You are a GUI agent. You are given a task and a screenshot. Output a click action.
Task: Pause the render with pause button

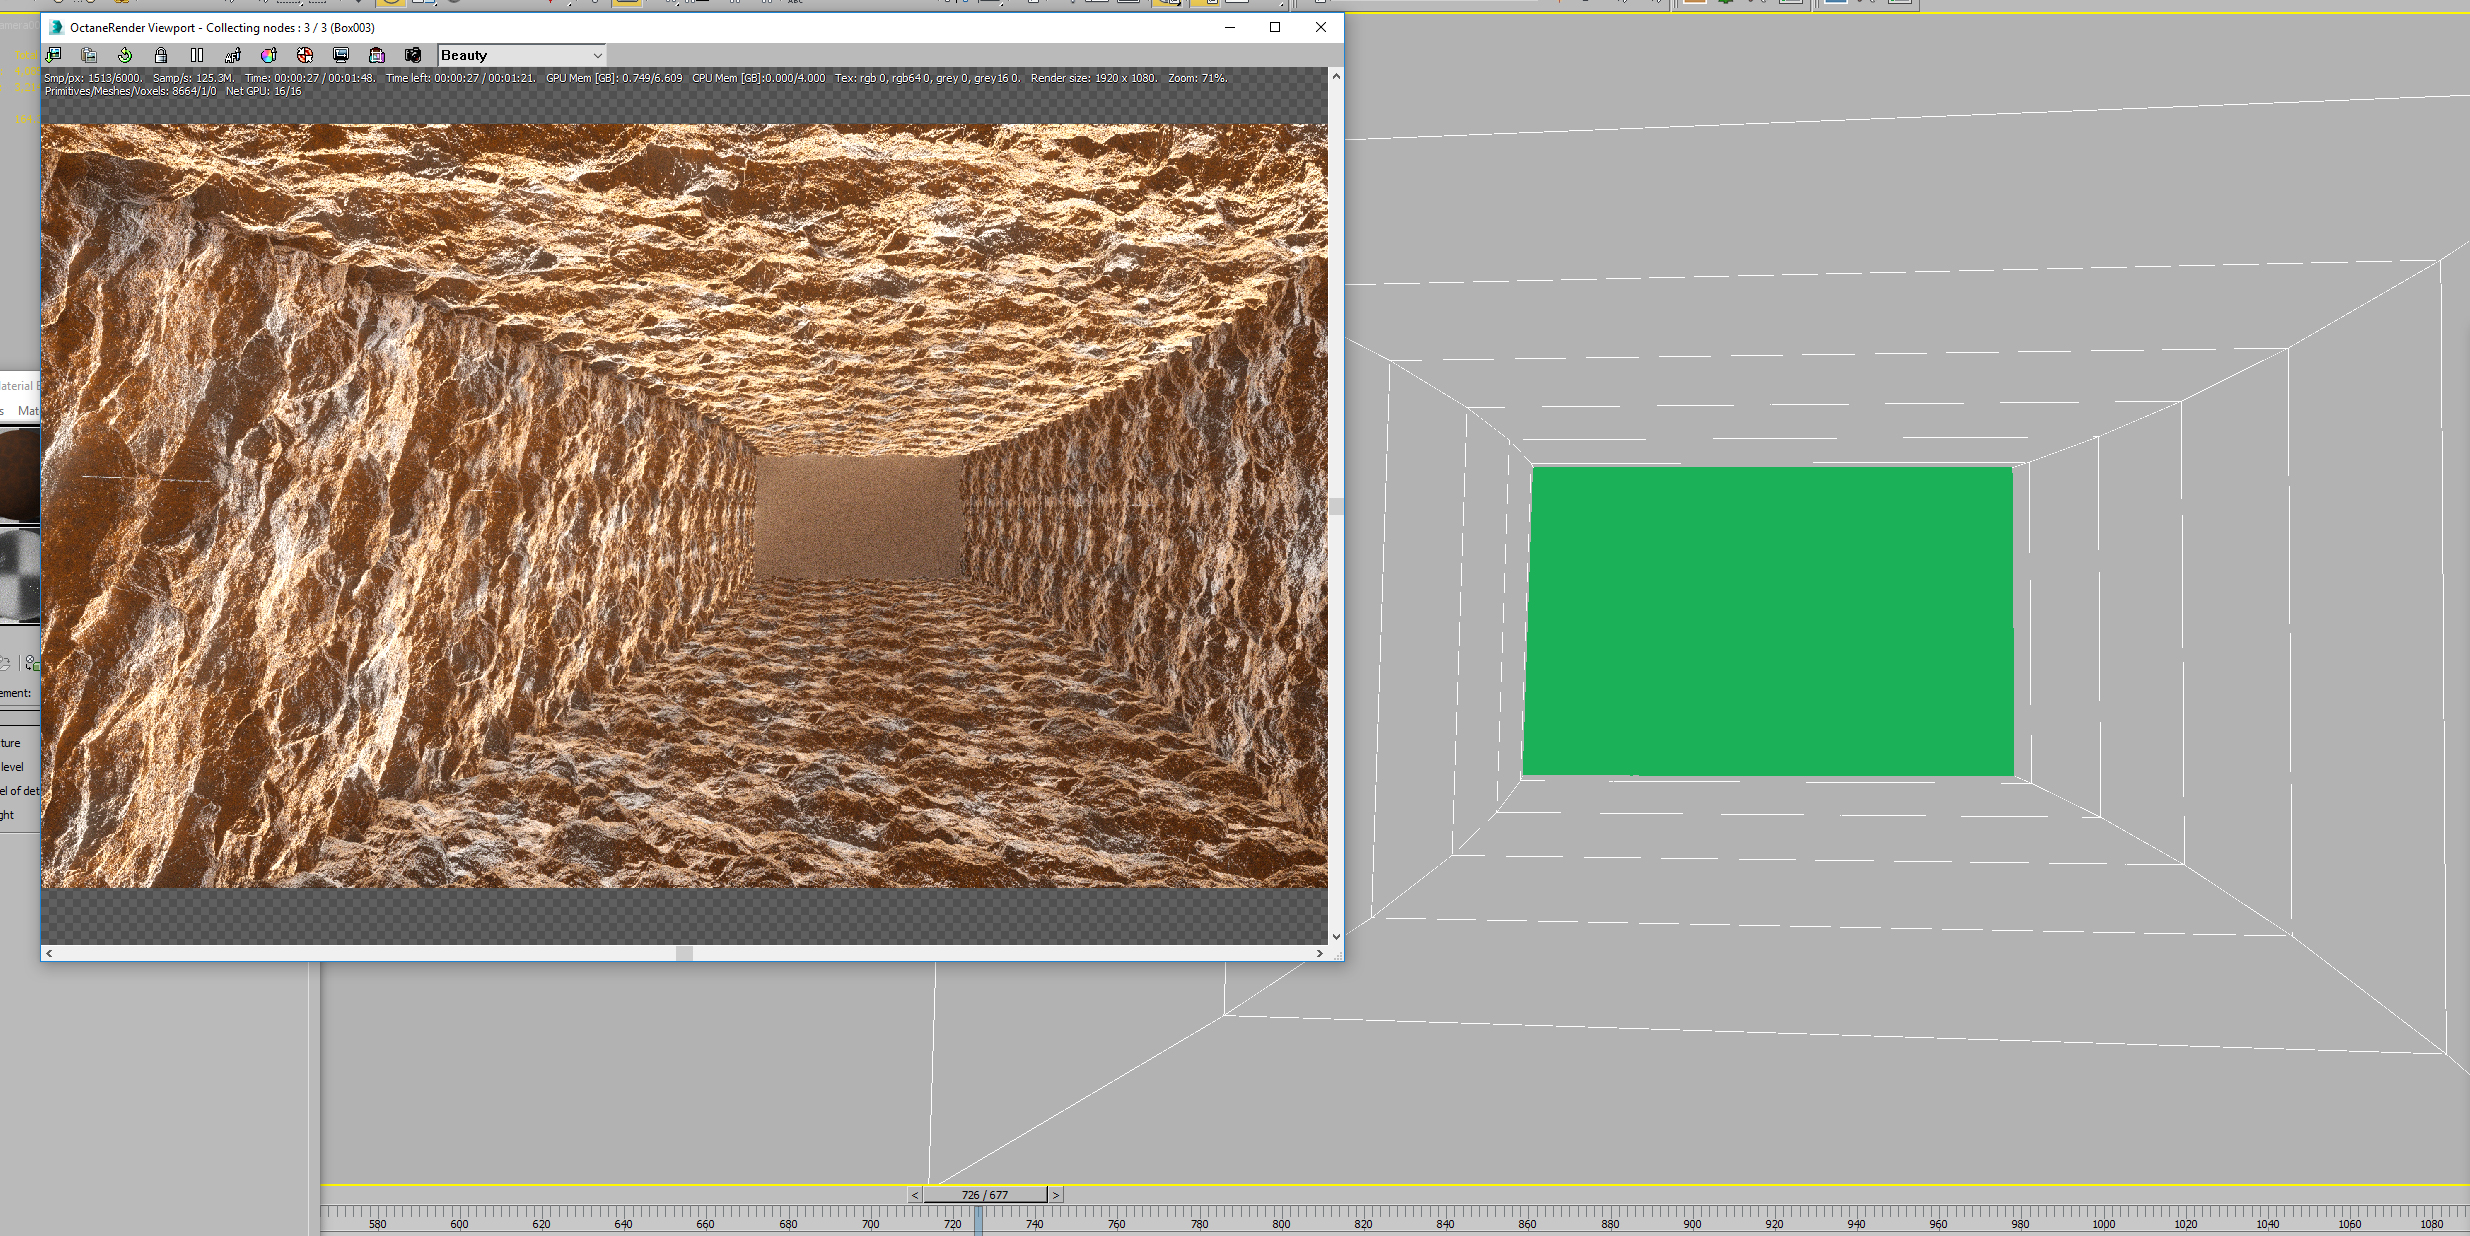point(197,55)
